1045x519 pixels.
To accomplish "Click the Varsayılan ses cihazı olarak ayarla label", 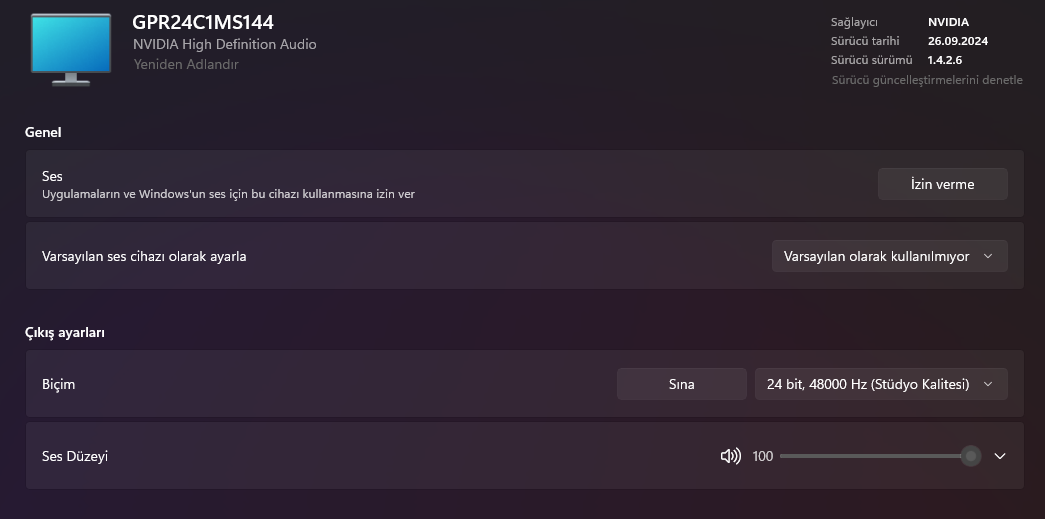I will [144, 256].
